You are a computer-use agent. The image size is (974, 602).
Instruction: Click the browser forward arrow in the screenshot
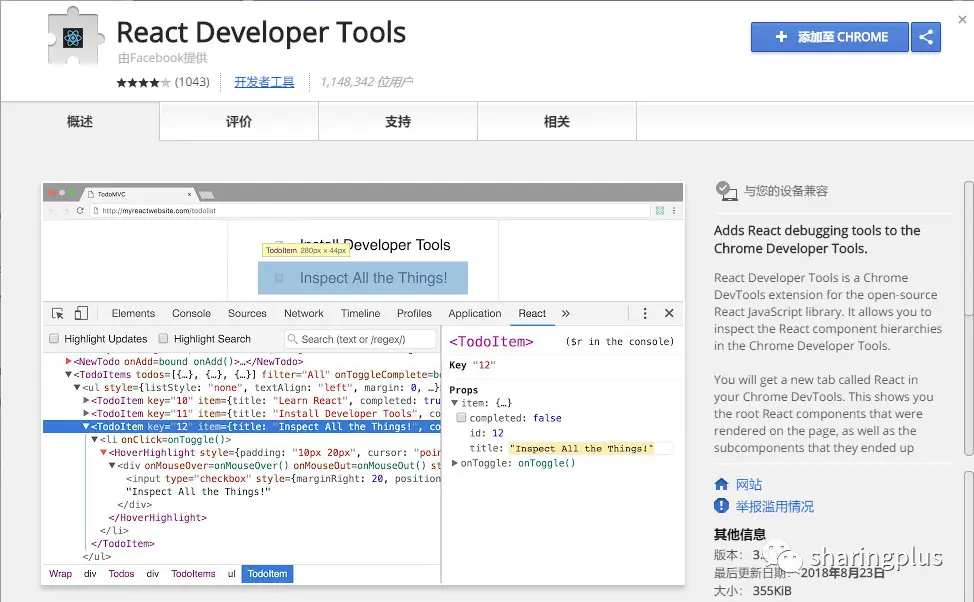coord(65,211)
